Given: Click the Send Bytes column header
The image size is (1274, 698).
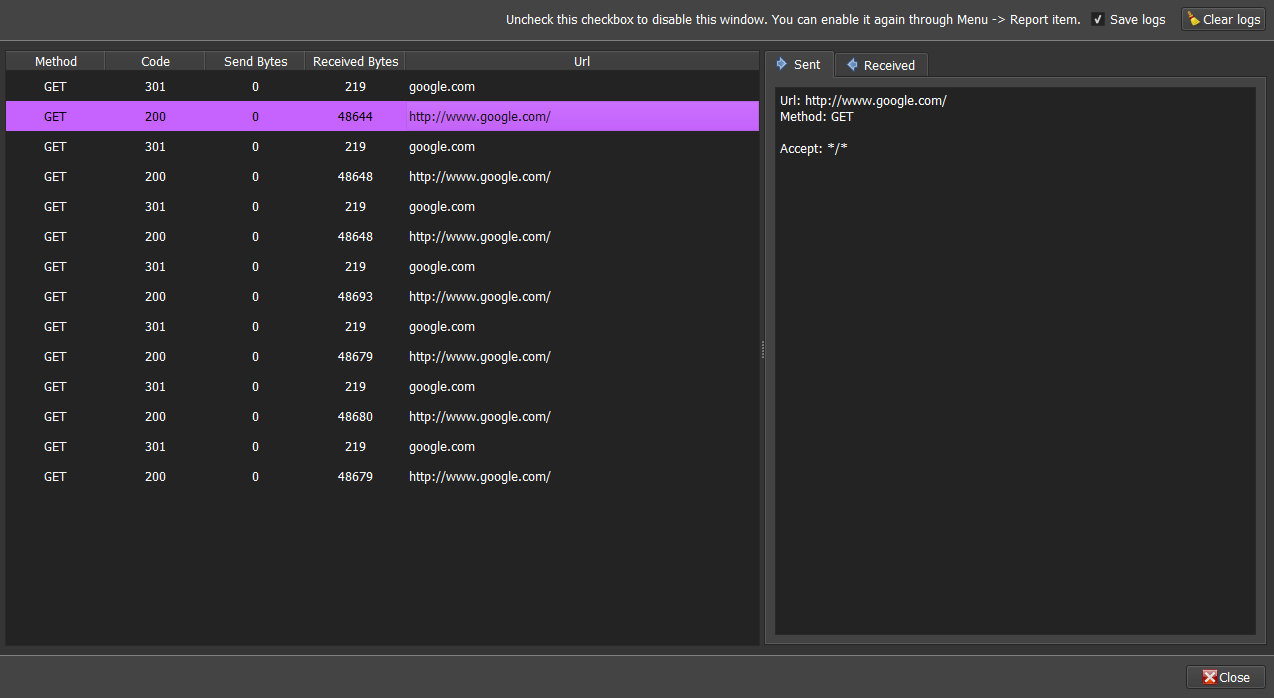Looking at the screenshot, I should pos(255,61).
